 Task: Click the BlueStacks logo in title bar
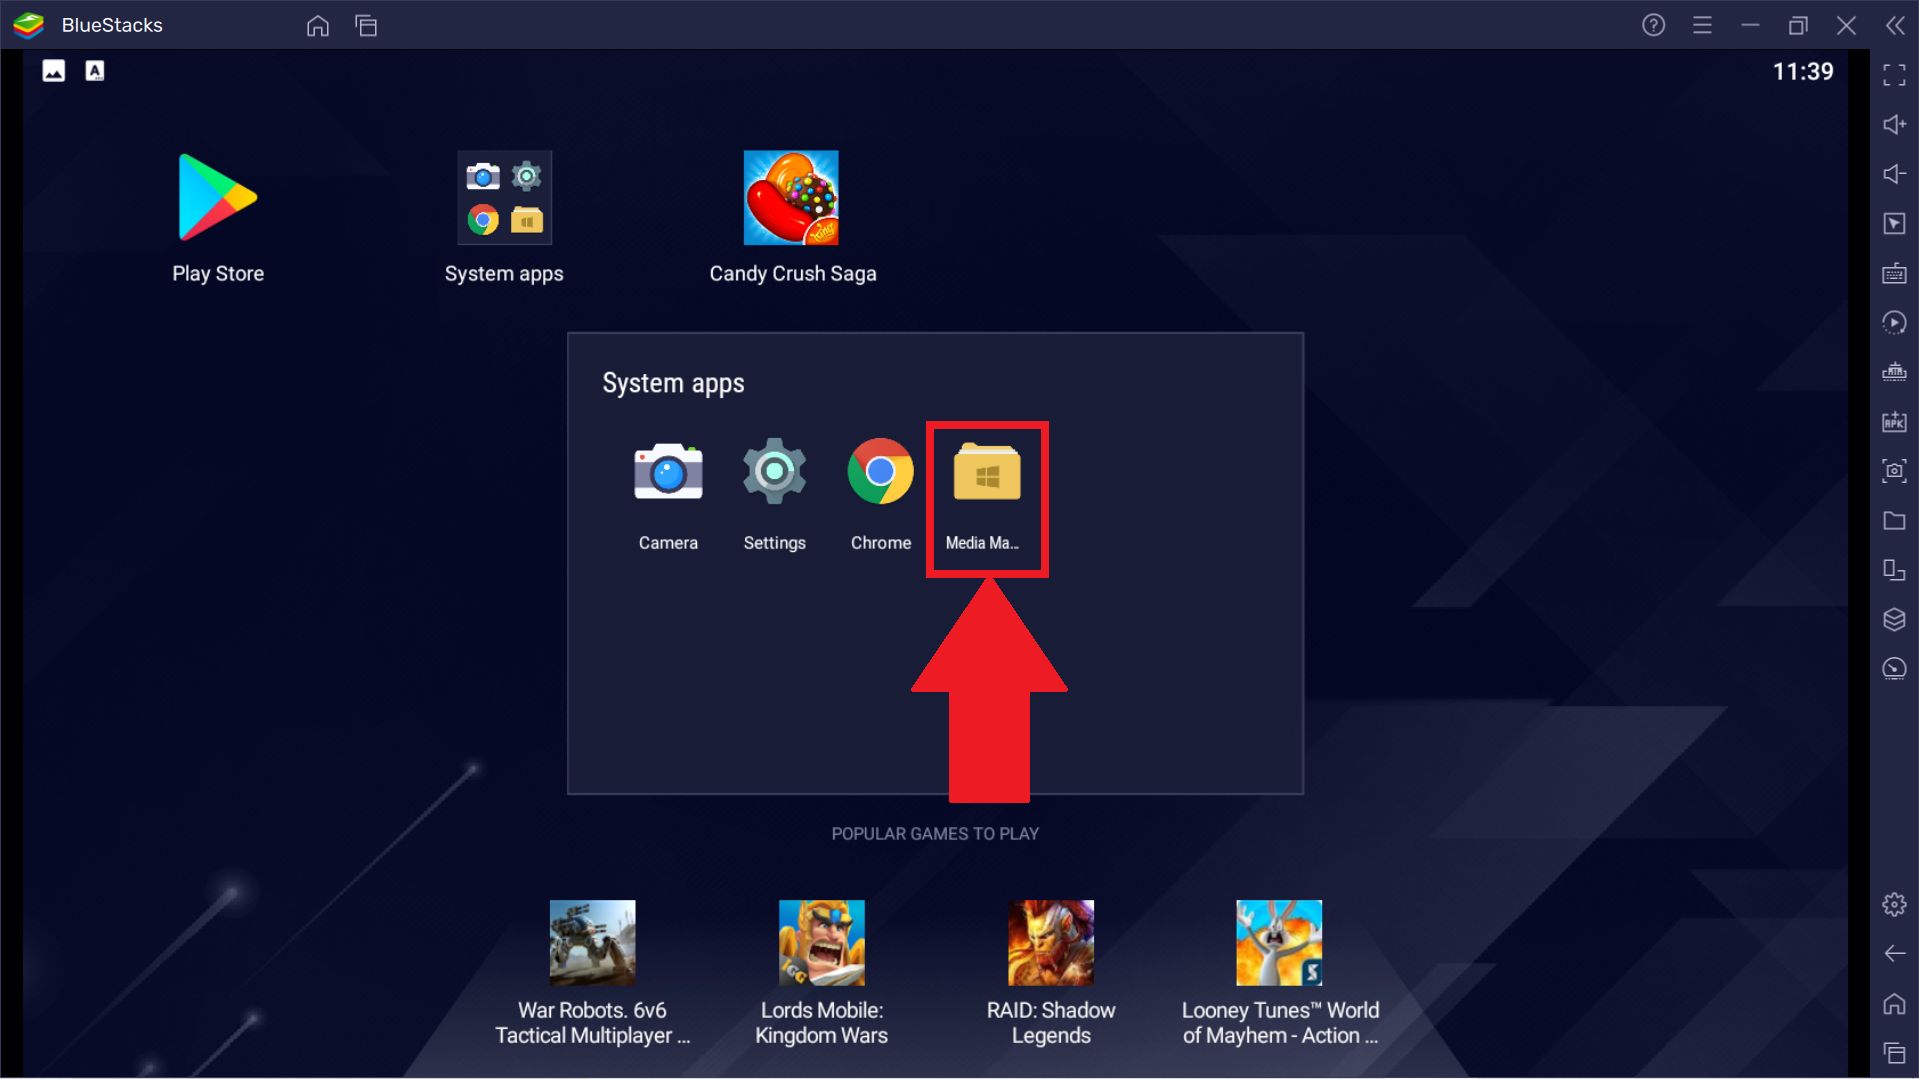click(x=29, y=25)
